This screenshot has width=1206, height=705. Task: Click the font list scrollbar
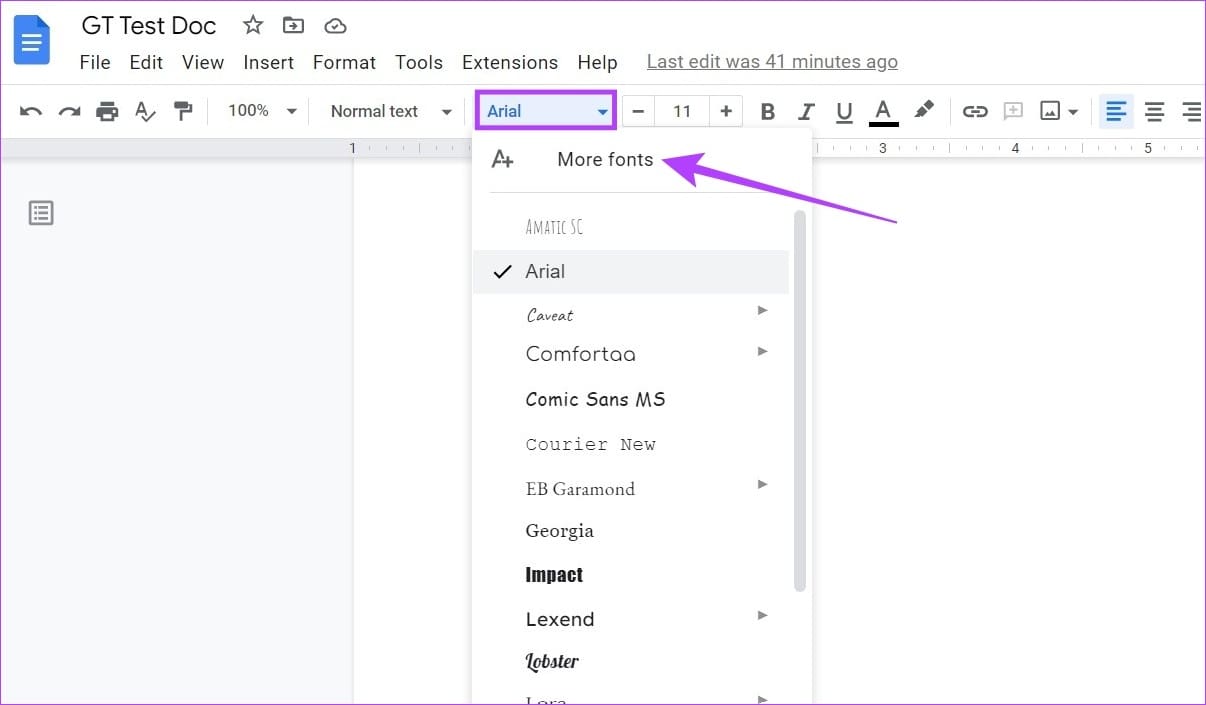tap(800, 400)
